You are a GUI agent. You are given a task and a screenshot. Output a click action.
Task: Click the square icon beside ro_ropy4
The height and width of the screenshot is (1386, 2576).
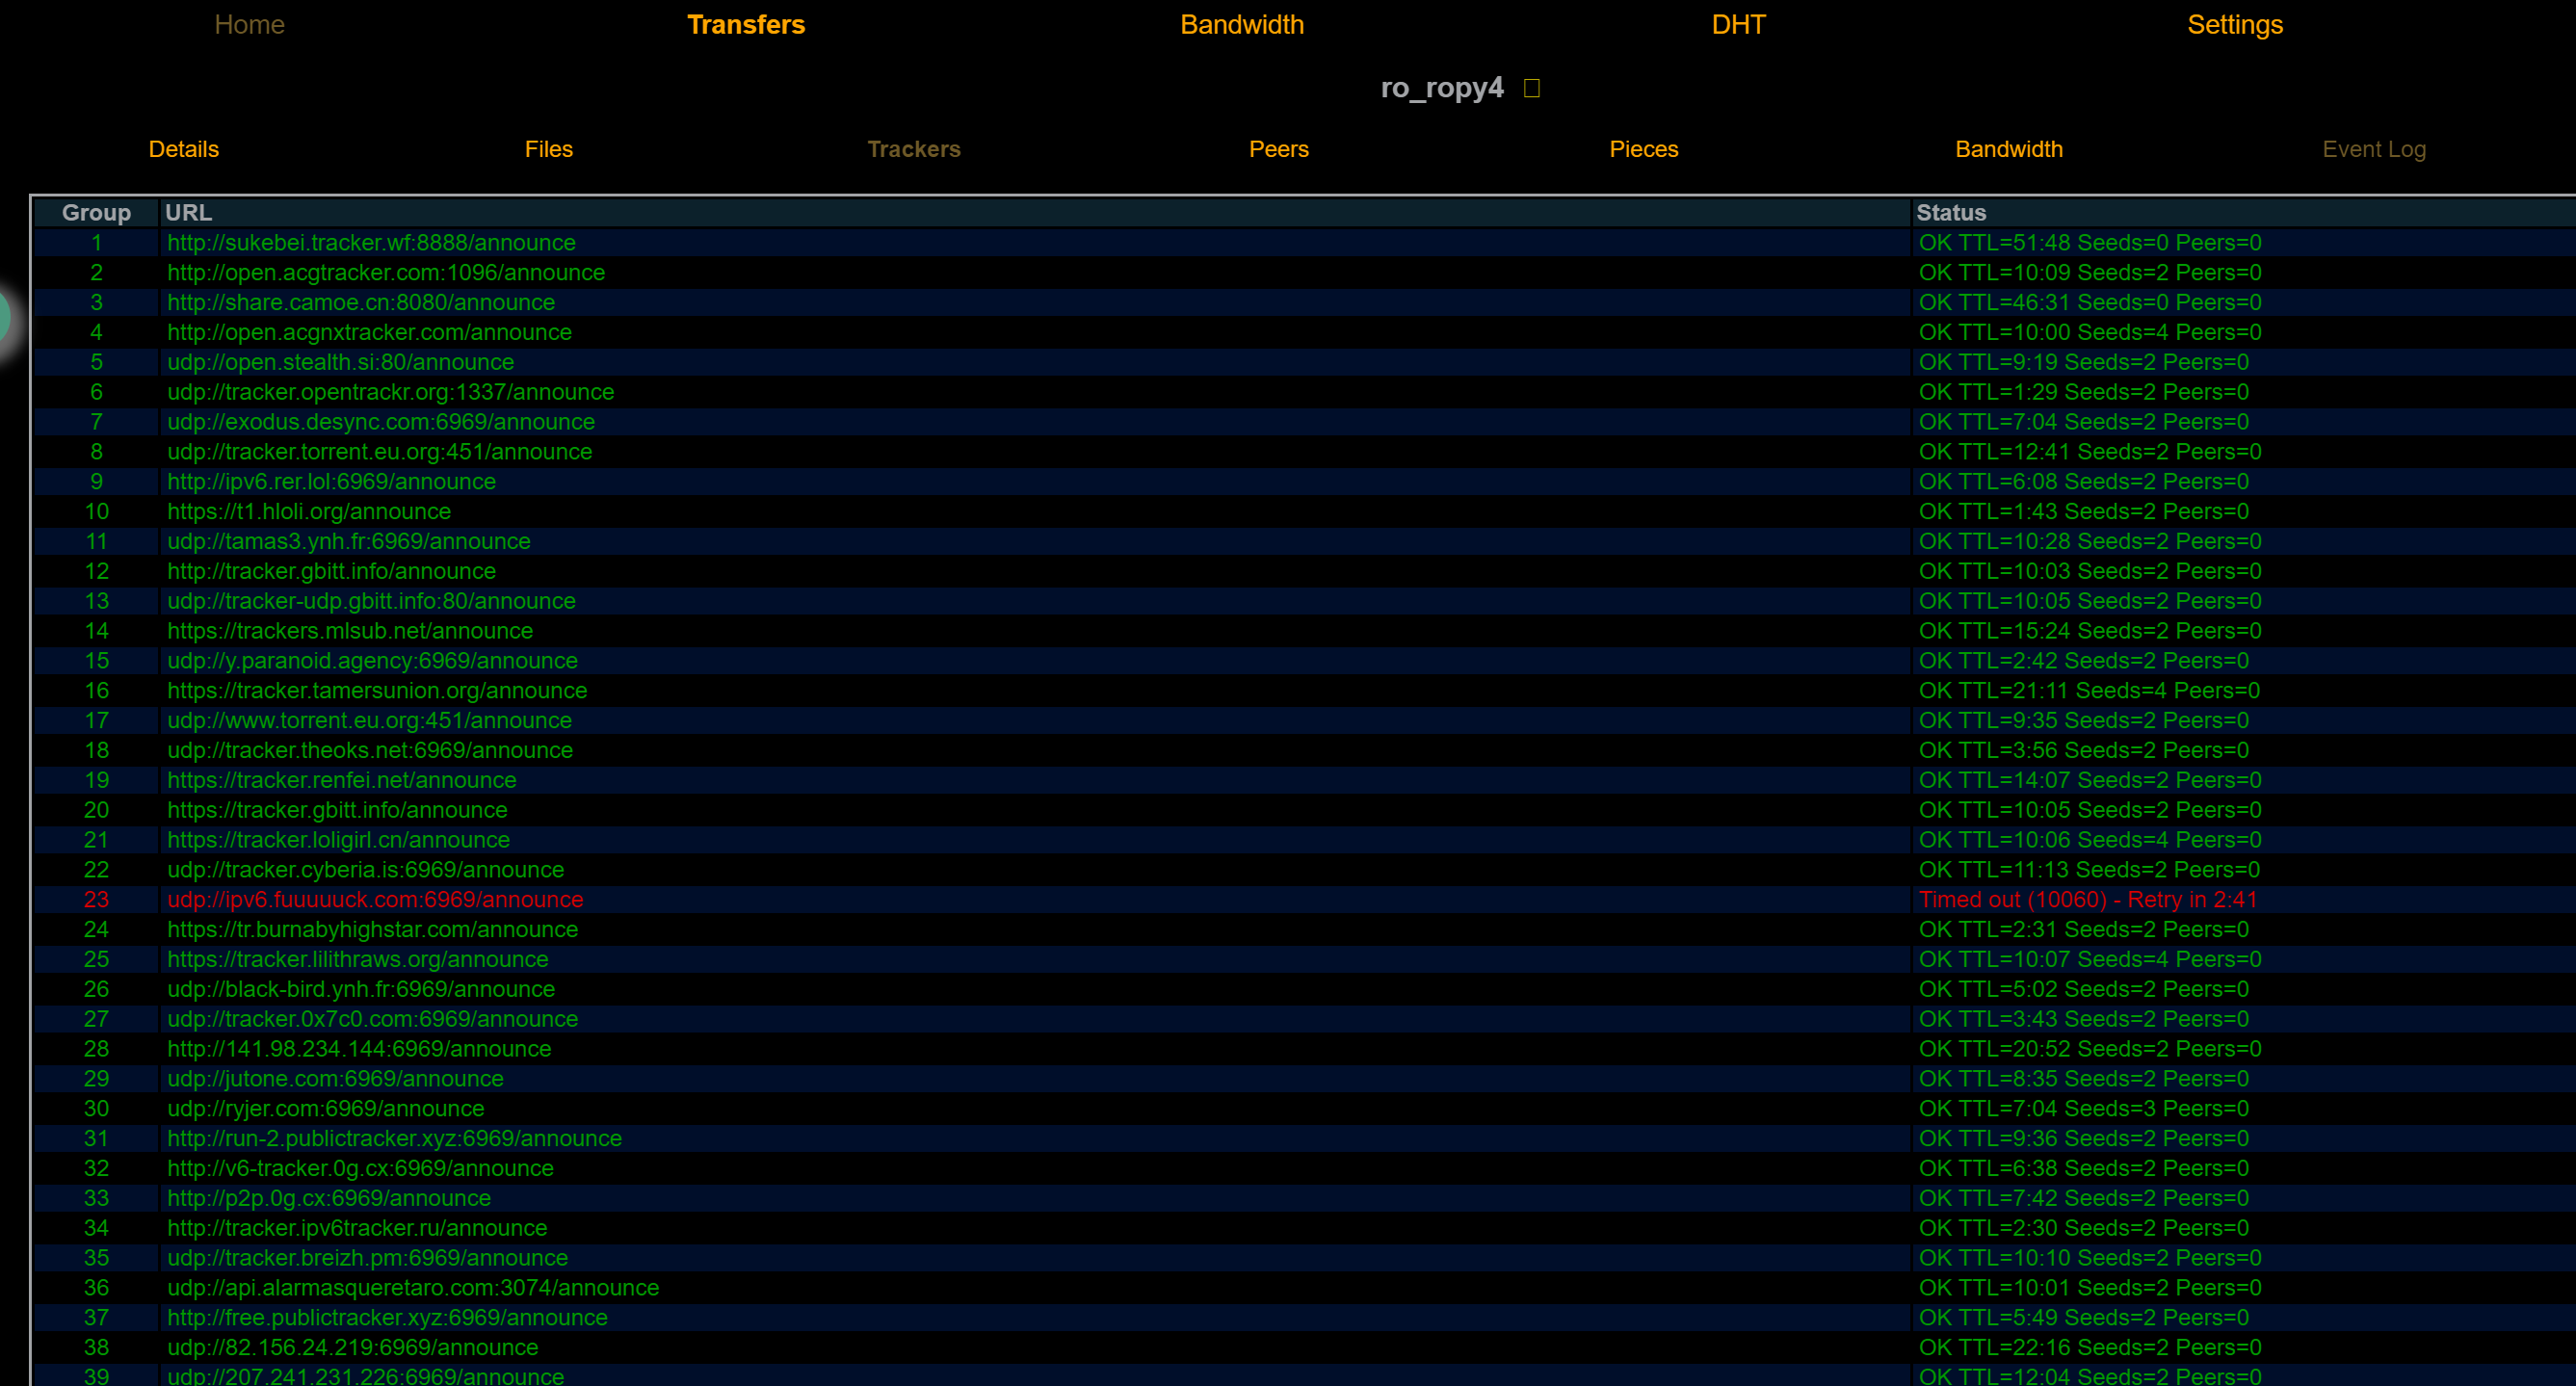click(x=1531, y=88)
